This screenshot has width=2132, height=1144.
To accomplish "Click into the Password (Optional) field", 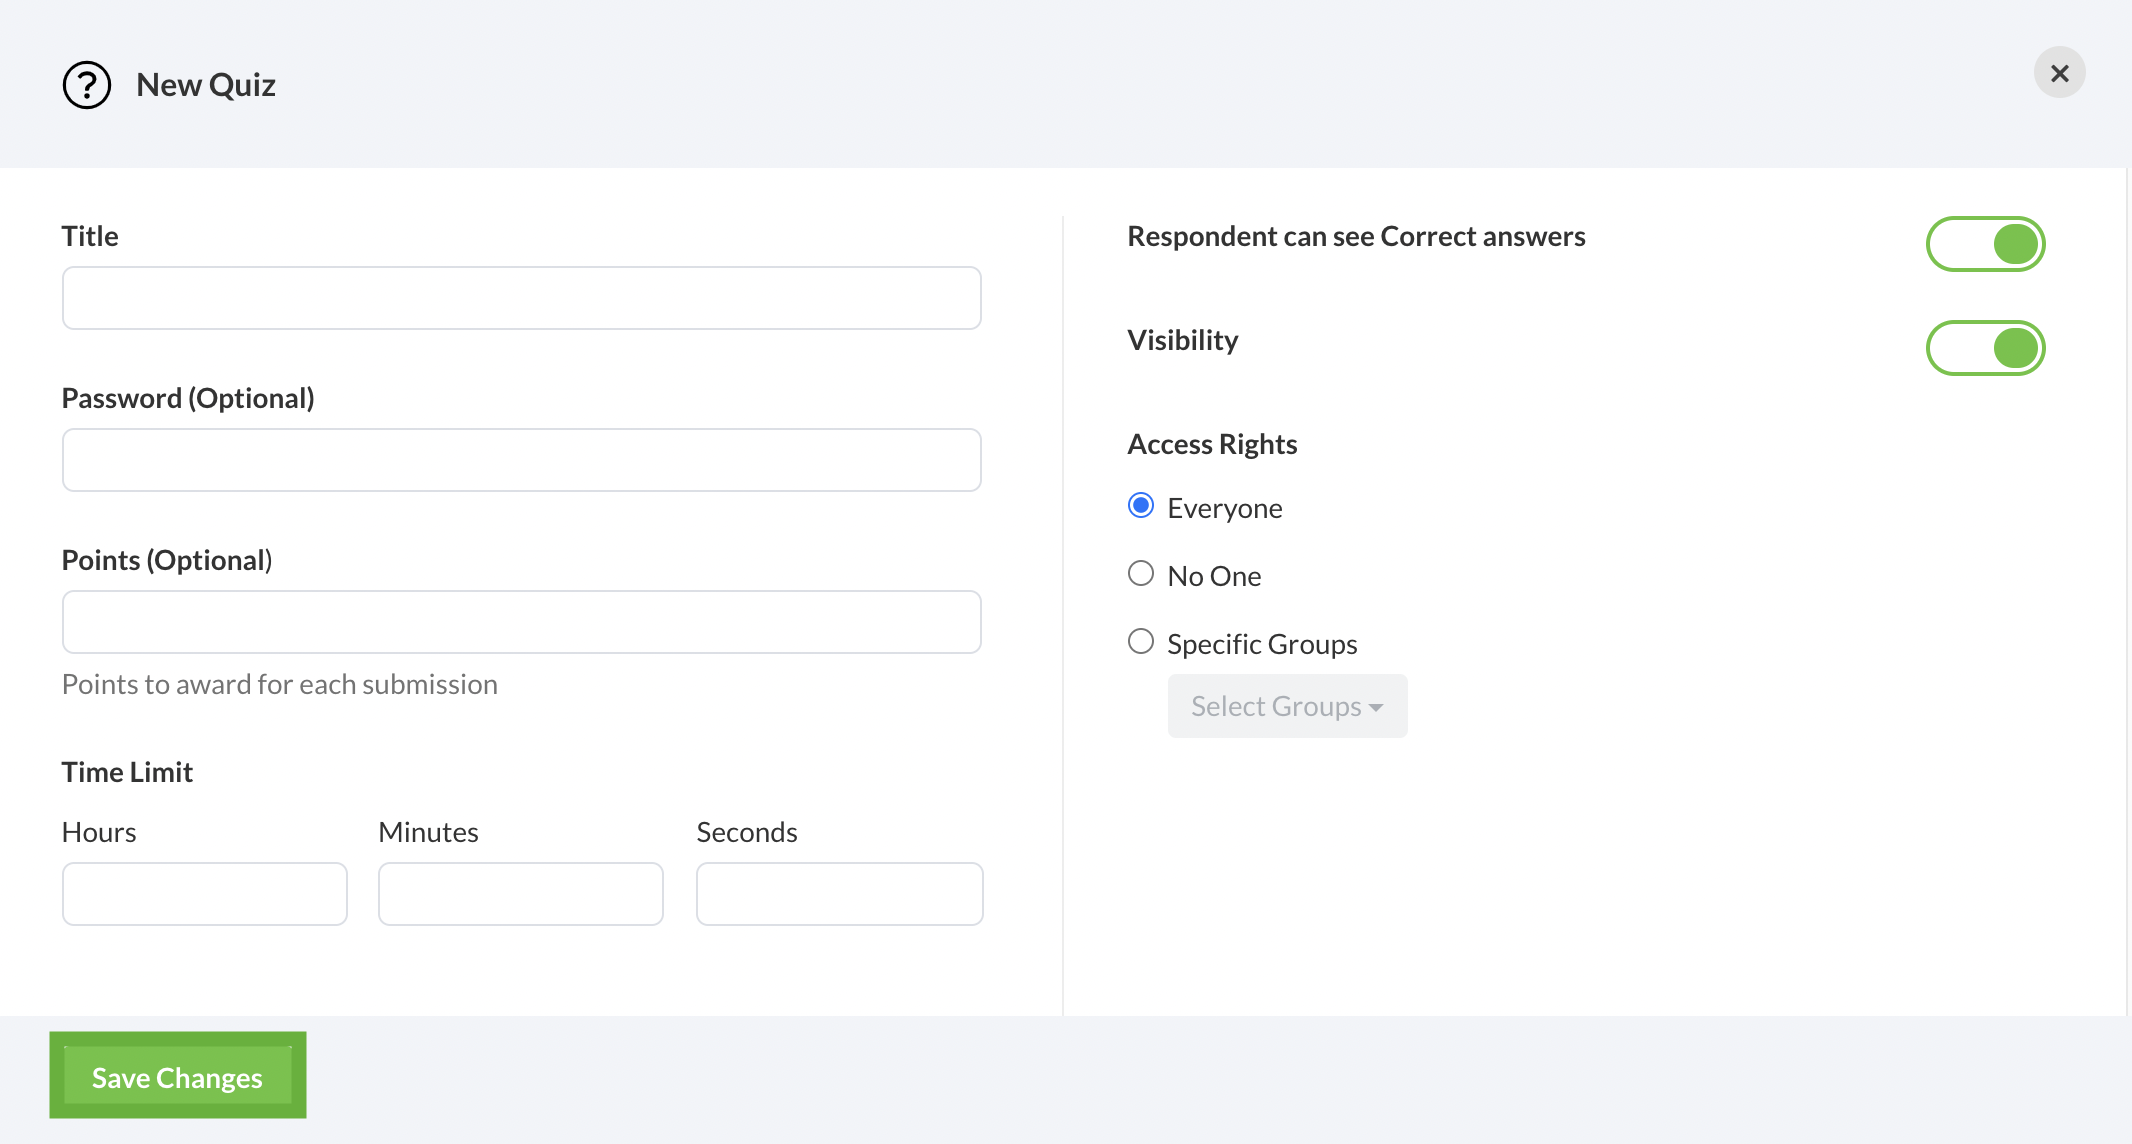I will pos(521,460).
